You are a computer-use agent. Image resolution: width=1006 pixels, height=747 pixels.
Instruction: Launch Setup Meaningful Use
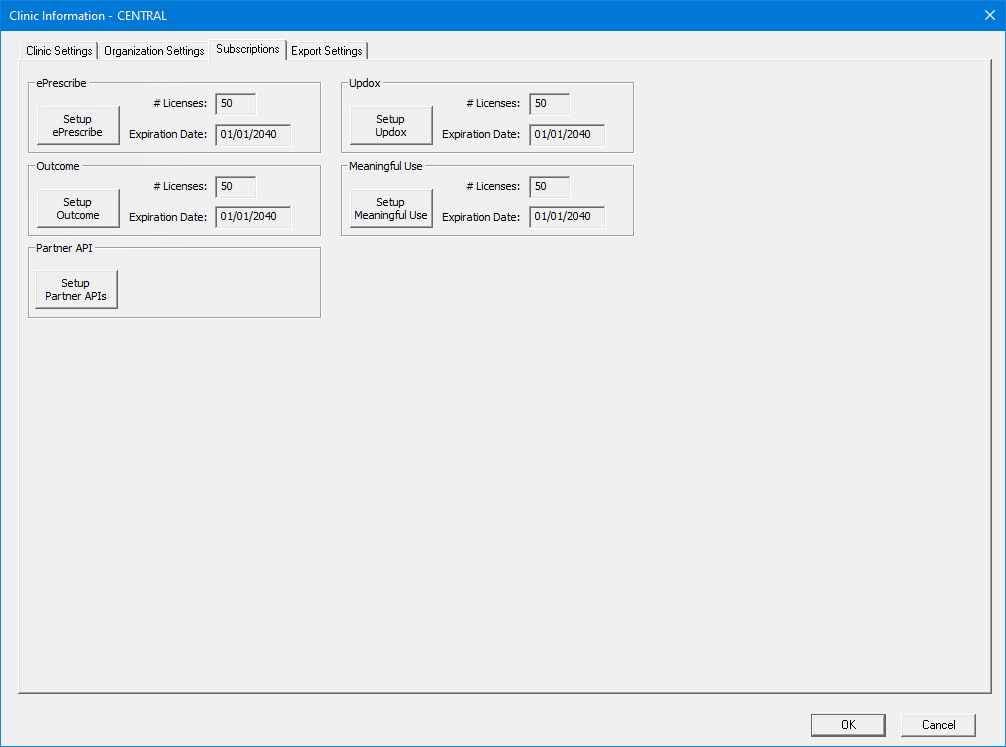coord(390,208)
